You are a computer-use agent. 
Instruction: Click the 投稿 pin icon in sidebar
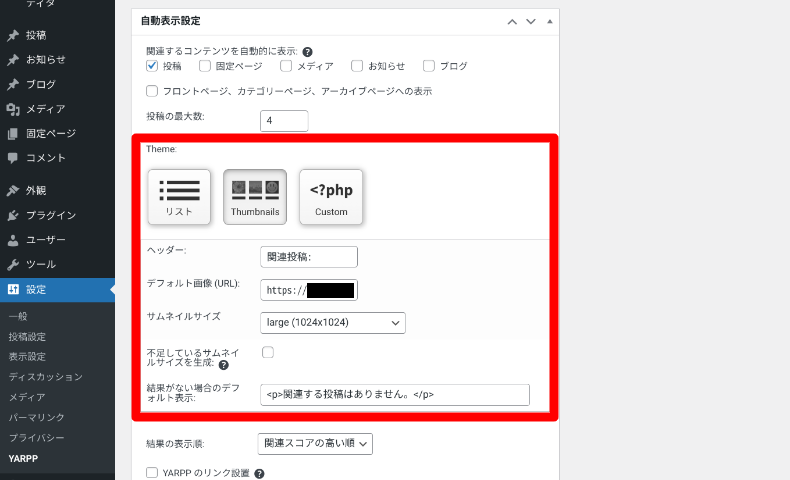tap(13, 35)
